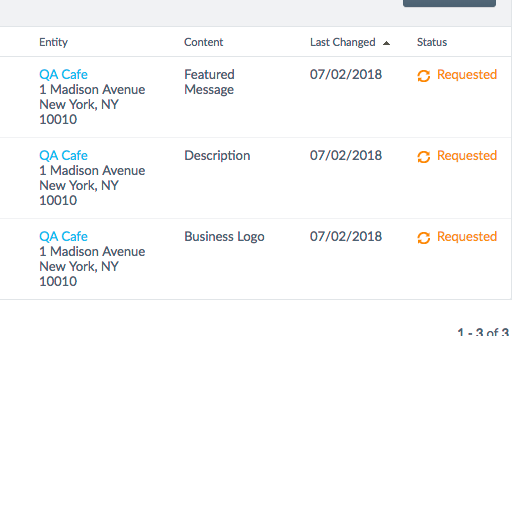The width and height of the screenshot is (518, 518).
Task: Sort table by Last Changed column
Action: 343,42
